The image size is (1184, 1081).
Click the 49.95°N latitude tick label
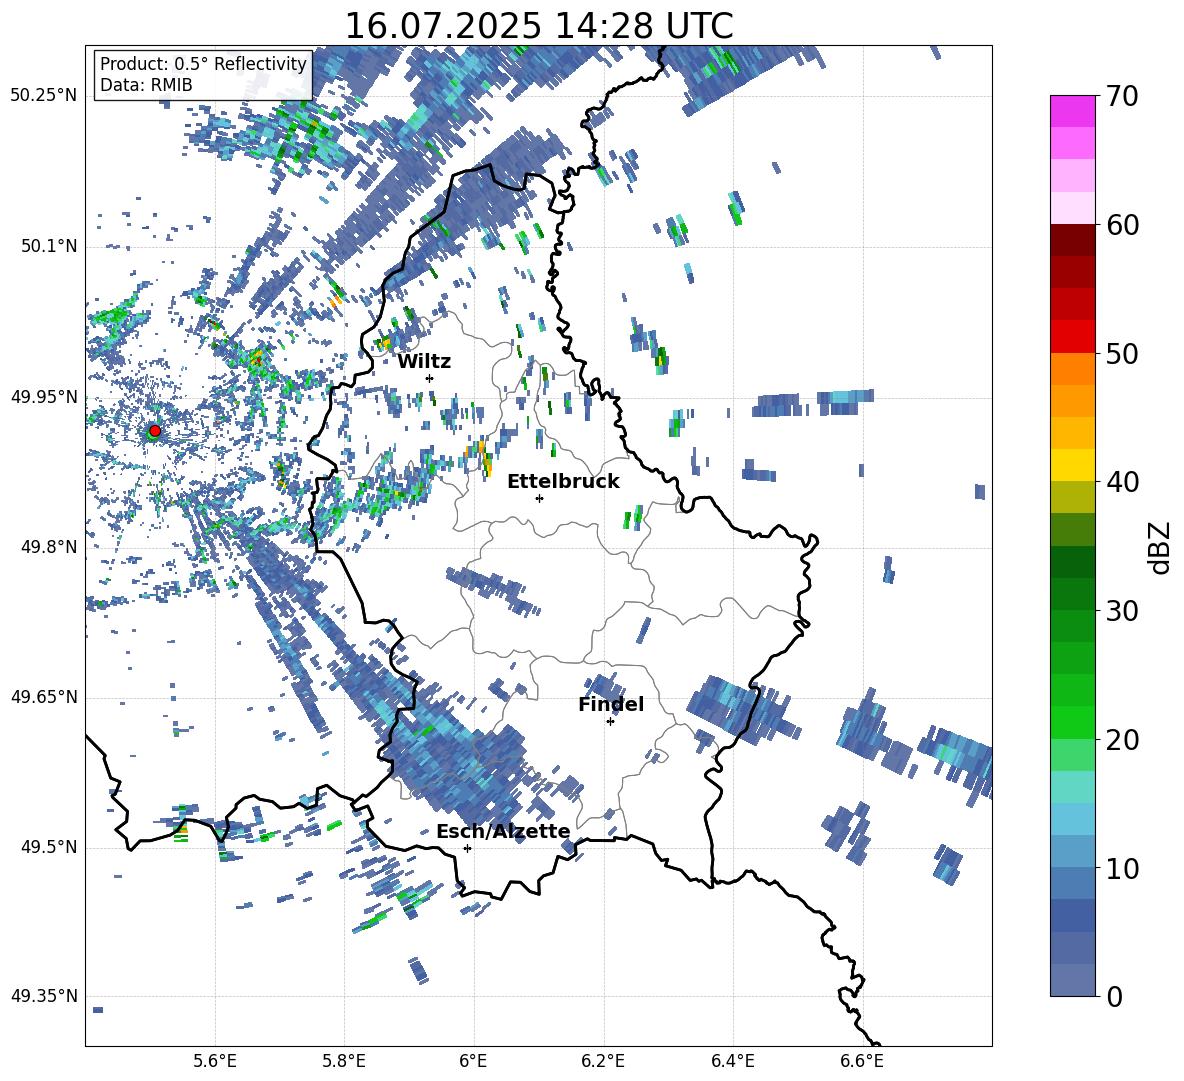[x=44, y=396]
